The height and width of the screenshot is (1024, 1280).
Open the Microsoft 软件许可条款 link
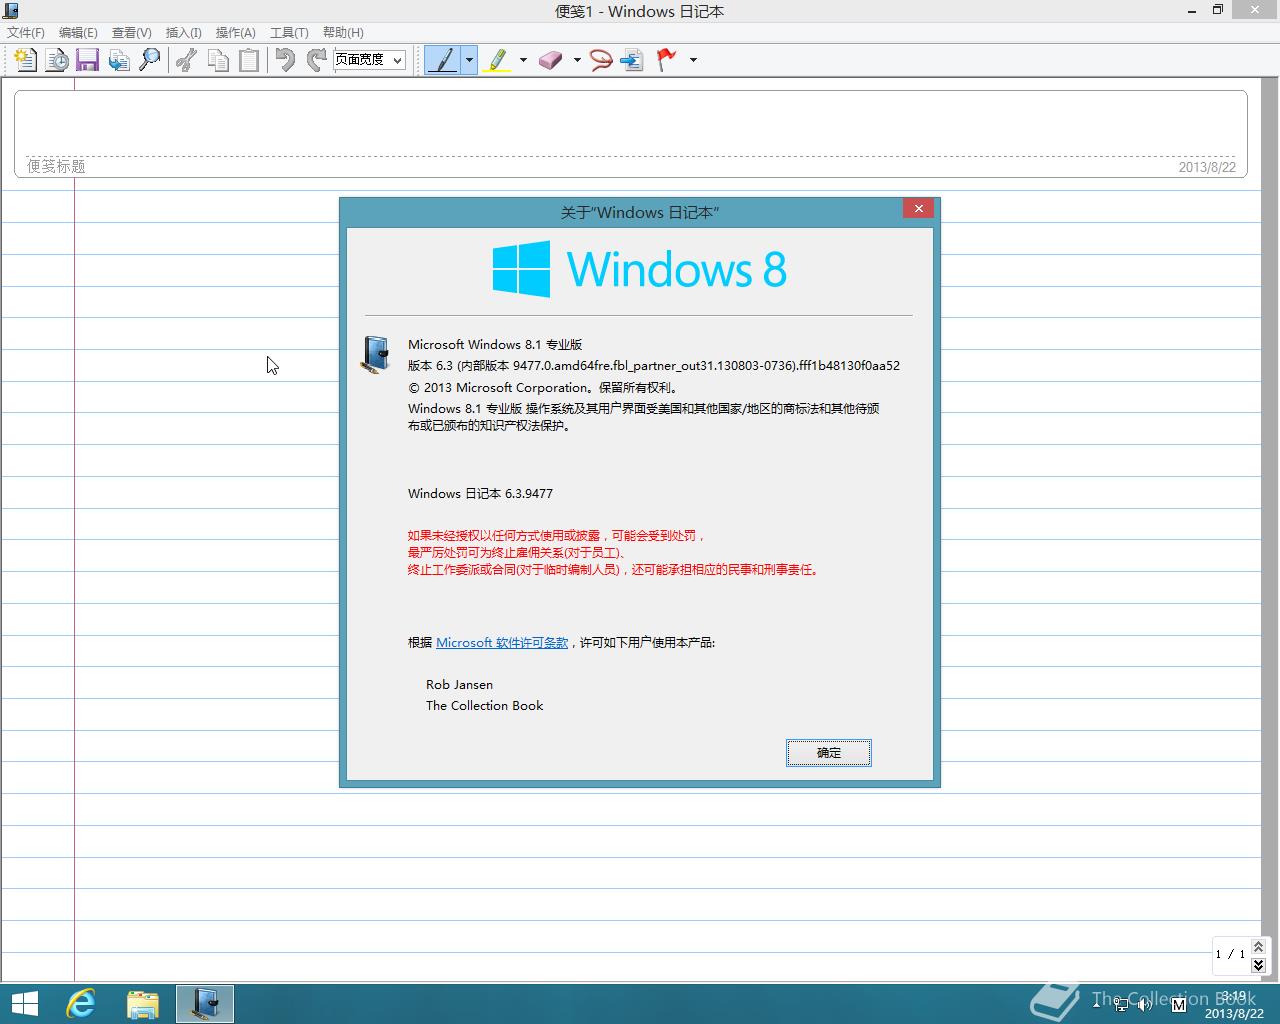click(502, 643)
